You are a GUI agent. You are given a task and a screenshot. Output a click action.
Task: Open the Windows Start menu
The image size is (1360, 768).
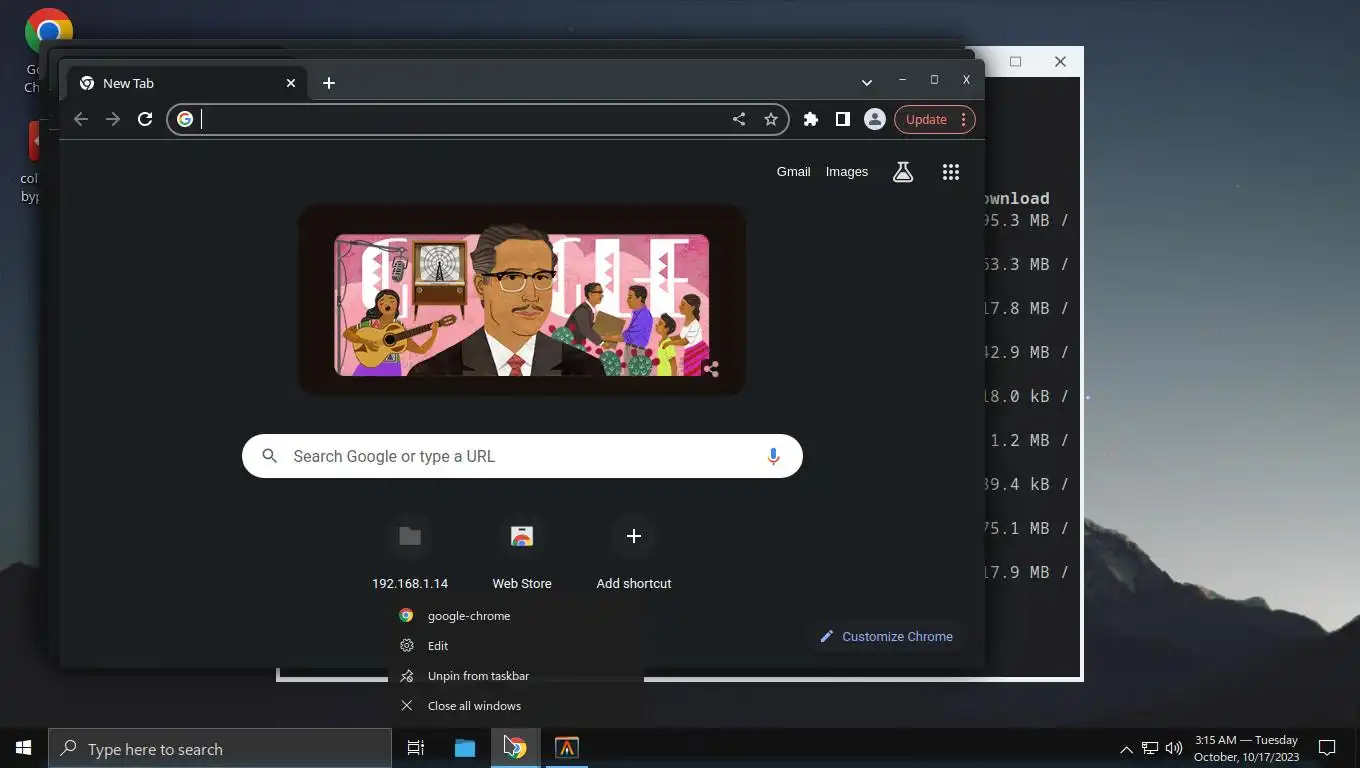point(24,748)
